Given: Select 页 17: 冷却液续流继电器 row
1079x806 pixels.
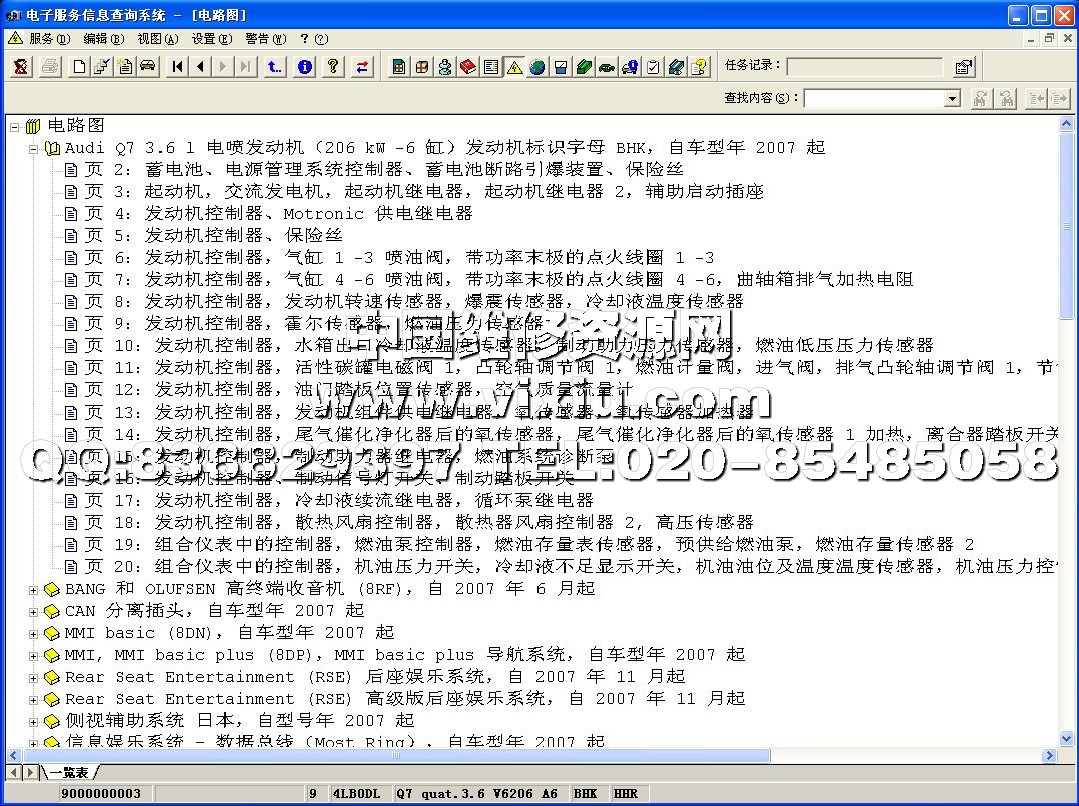Looking at the screenshot, I should (329, 500).
